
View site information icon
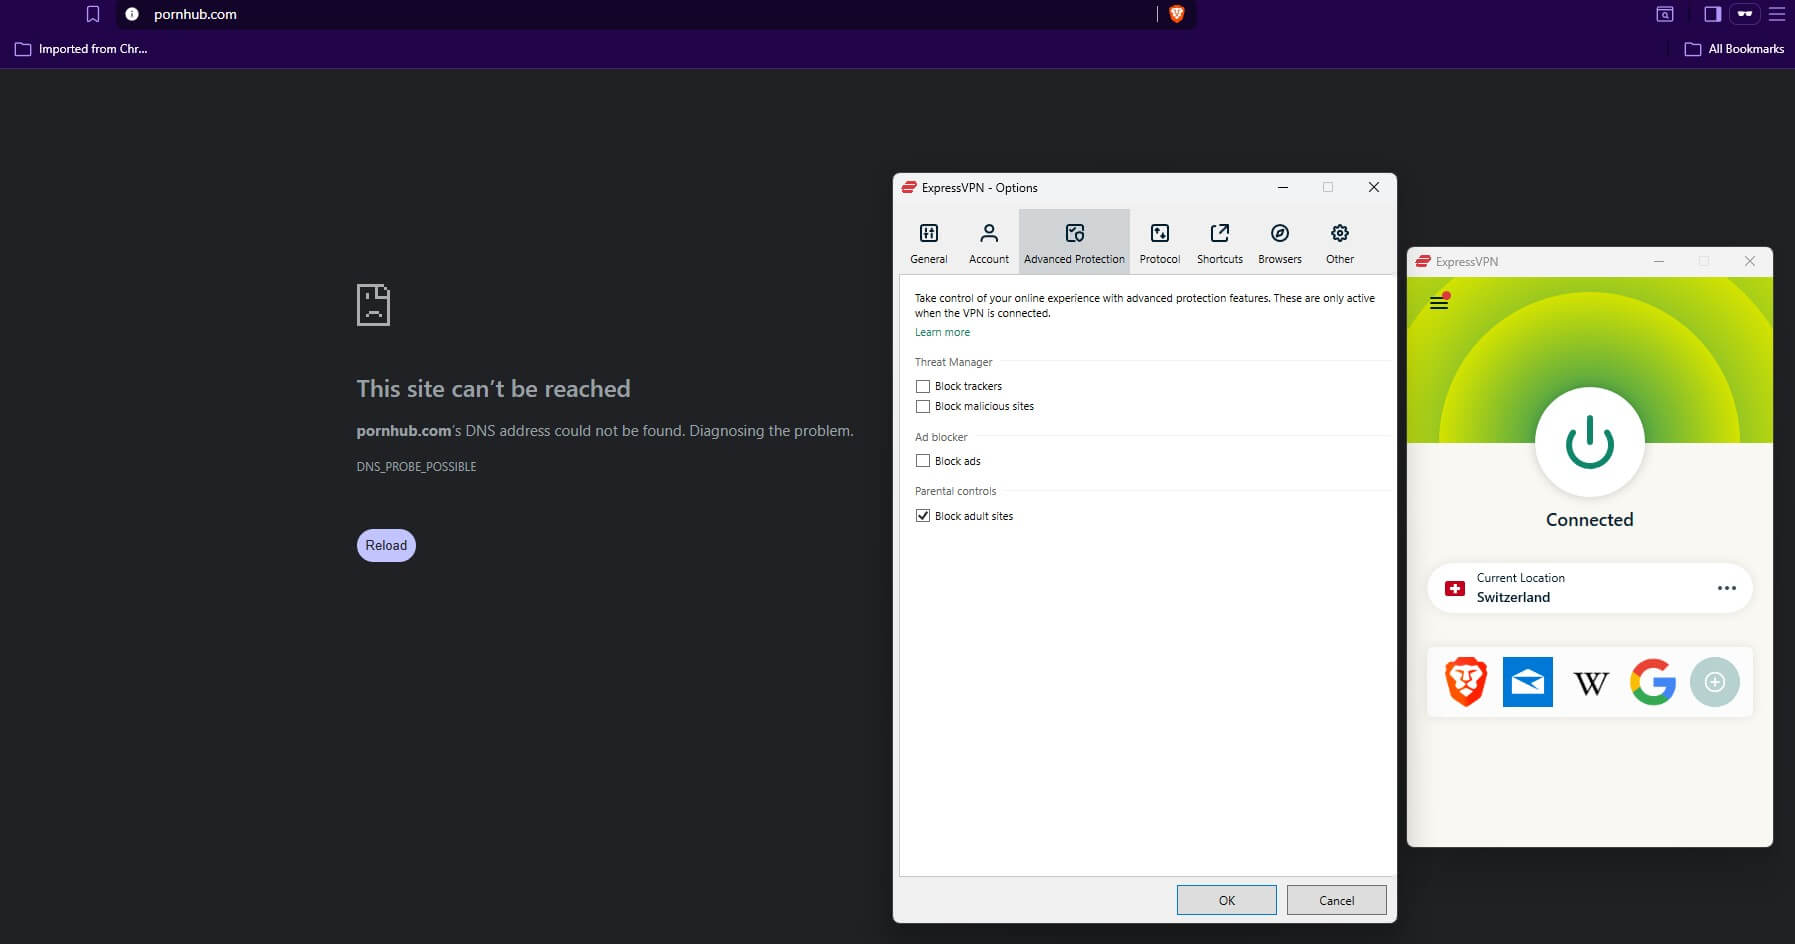click(x=132, y=14)
